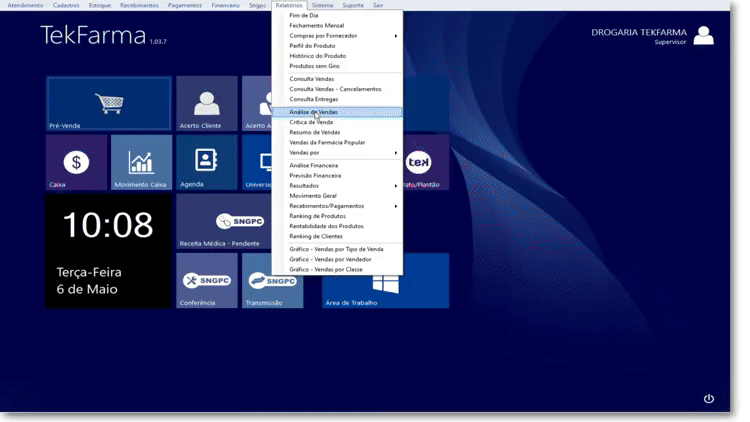This screenshot has height=422, width=750.
Task: Click the power icon at bottom right
Action: (709, 398)
